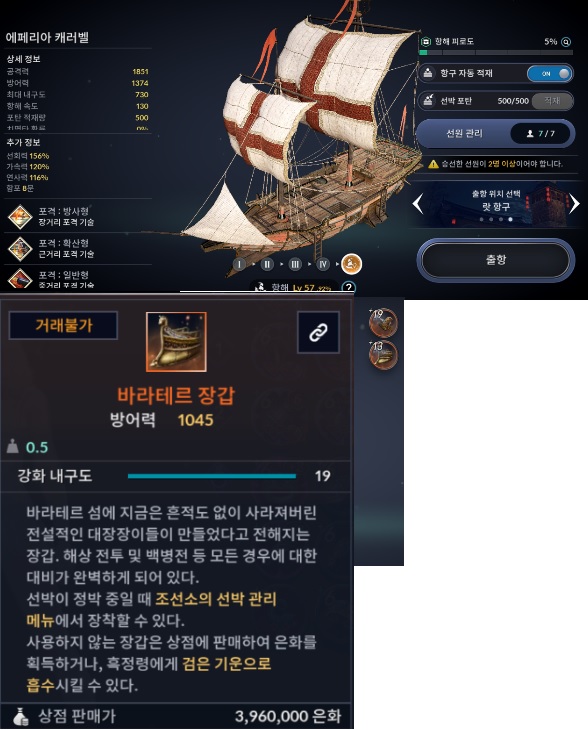Image resolution: width=588 pixels, height=730 pixels.
Task: Click the question mark help icon by 항해 level
Action: coord(349,287)
